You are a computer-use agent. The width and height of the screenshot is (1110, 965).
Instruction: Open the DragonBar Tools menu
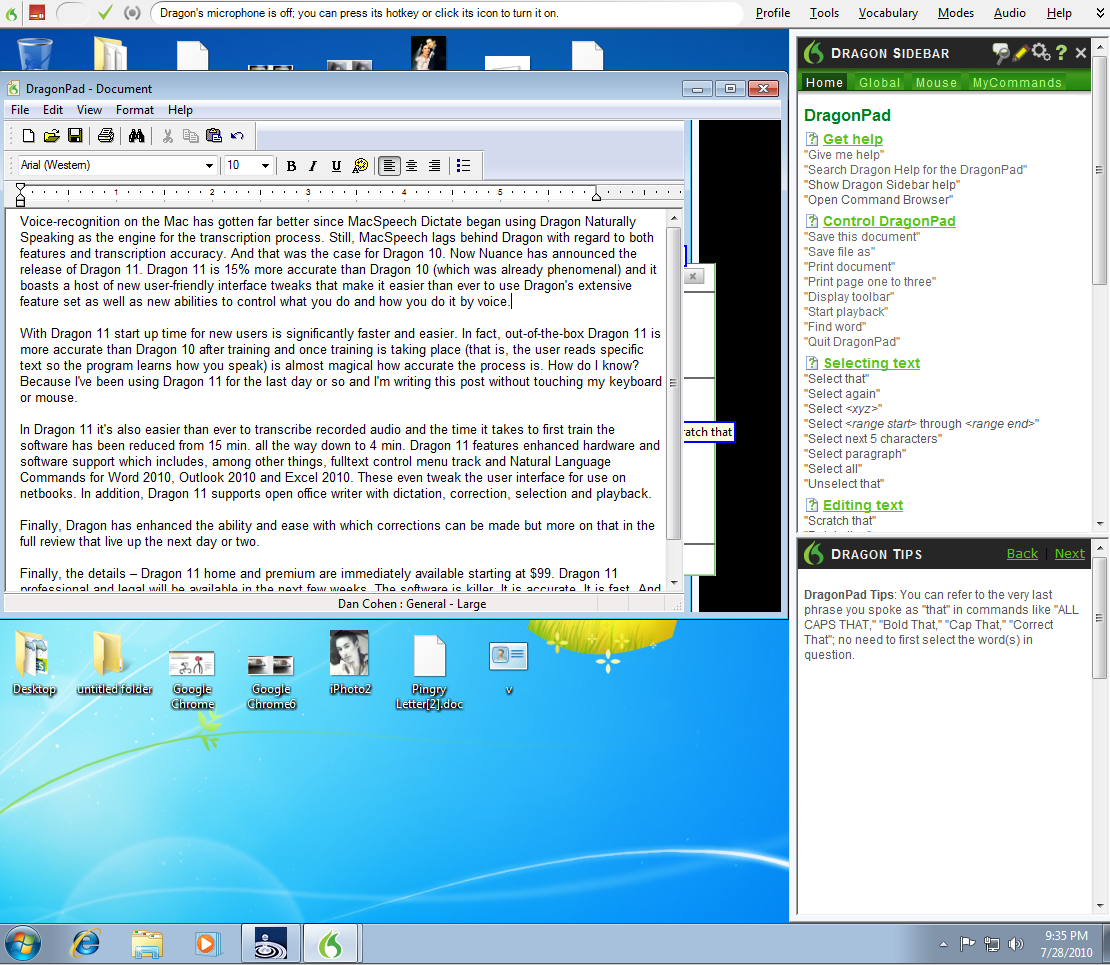point(824,13)
